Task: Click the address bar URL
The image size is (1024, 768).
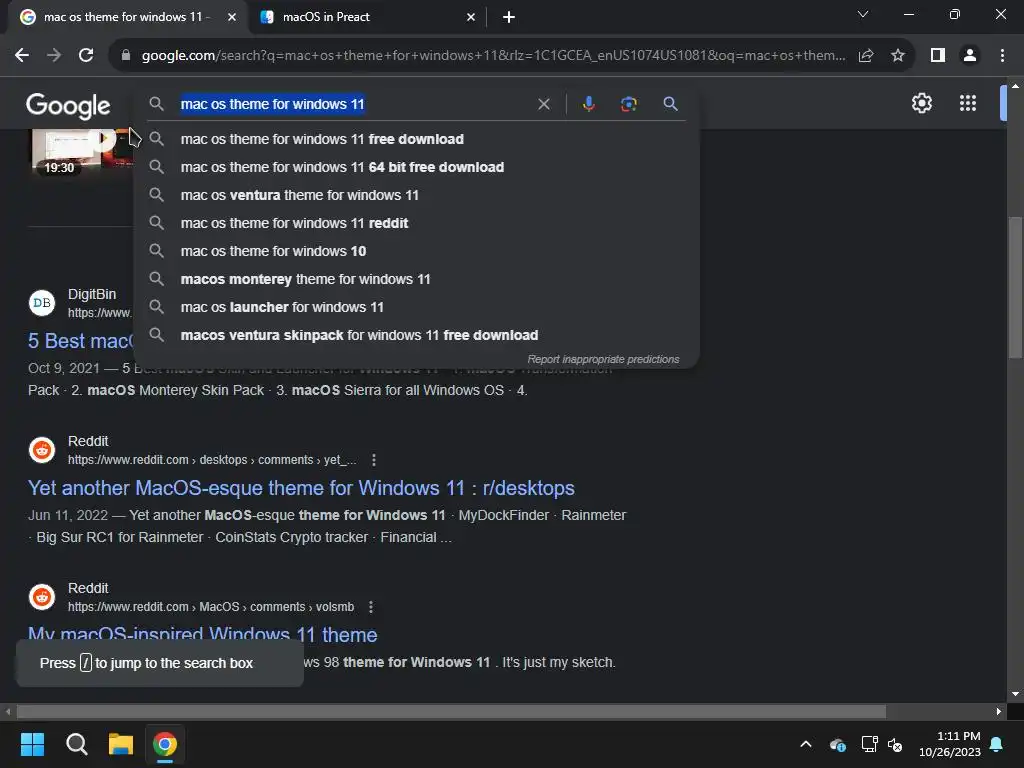Action: click(x=493, y=56)
